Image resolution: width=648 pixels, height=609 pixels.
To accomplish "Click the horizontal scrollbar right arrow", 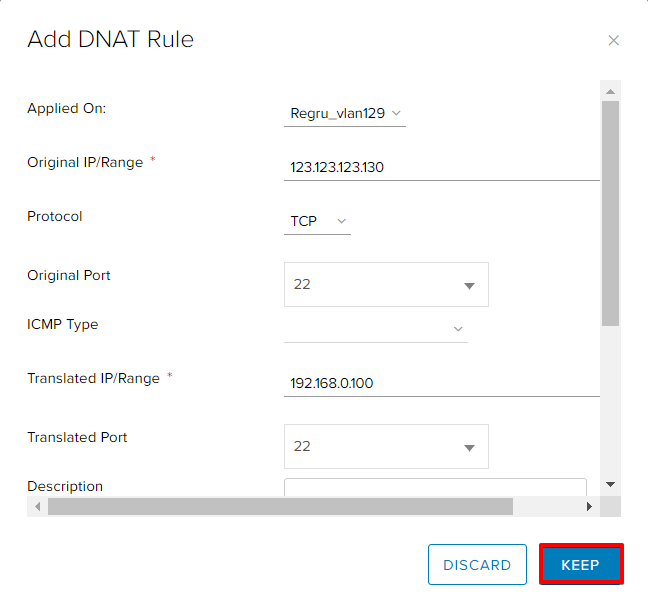I will pos(589,507).
